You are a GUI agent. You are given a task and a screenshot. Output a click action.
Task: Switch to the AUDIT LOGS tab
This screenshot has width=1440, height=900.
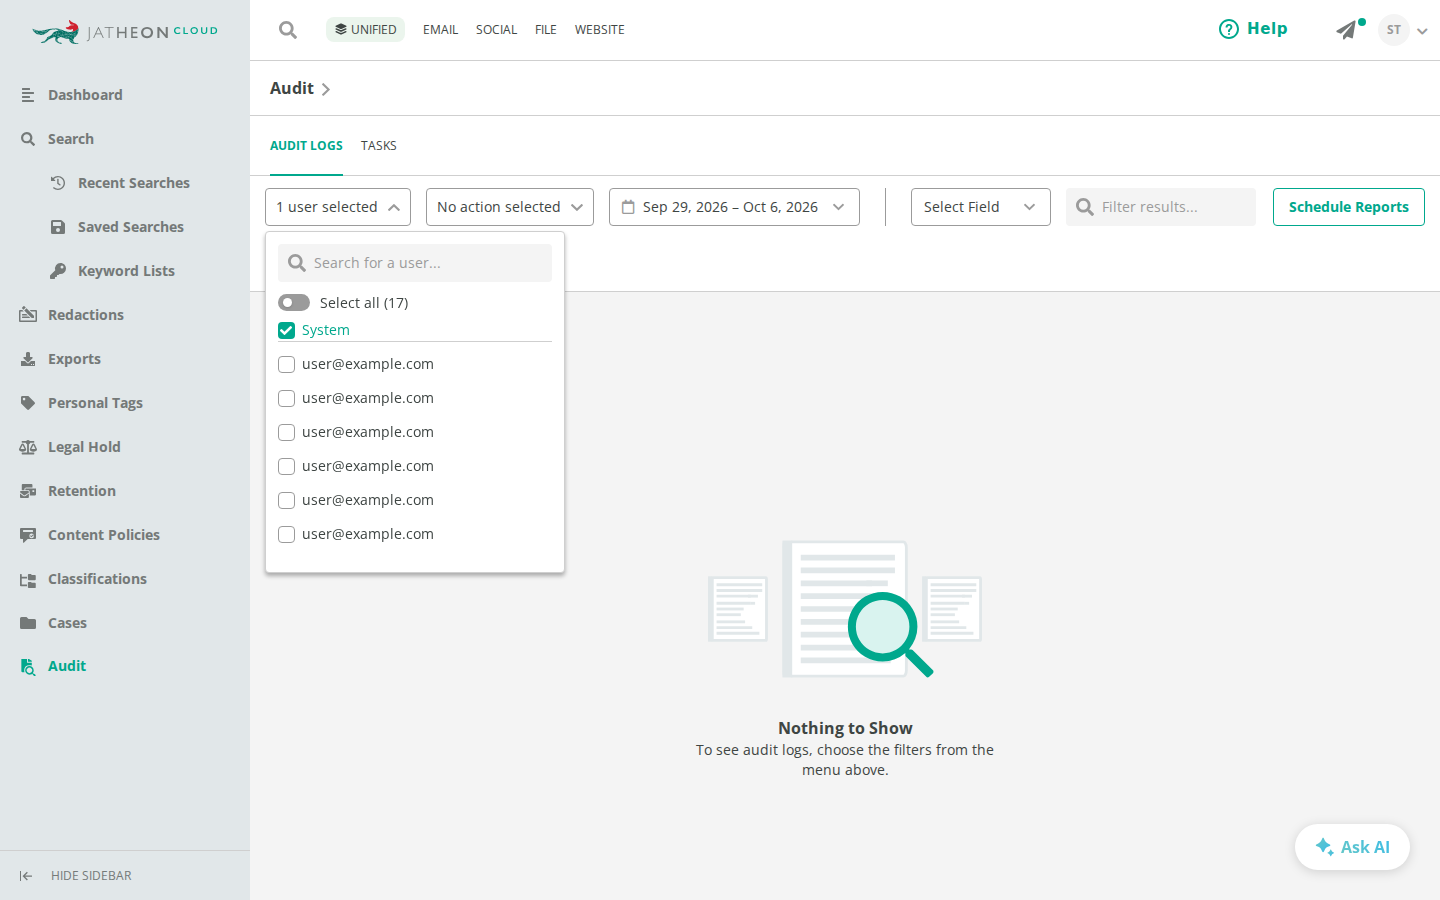click(306, 146)
